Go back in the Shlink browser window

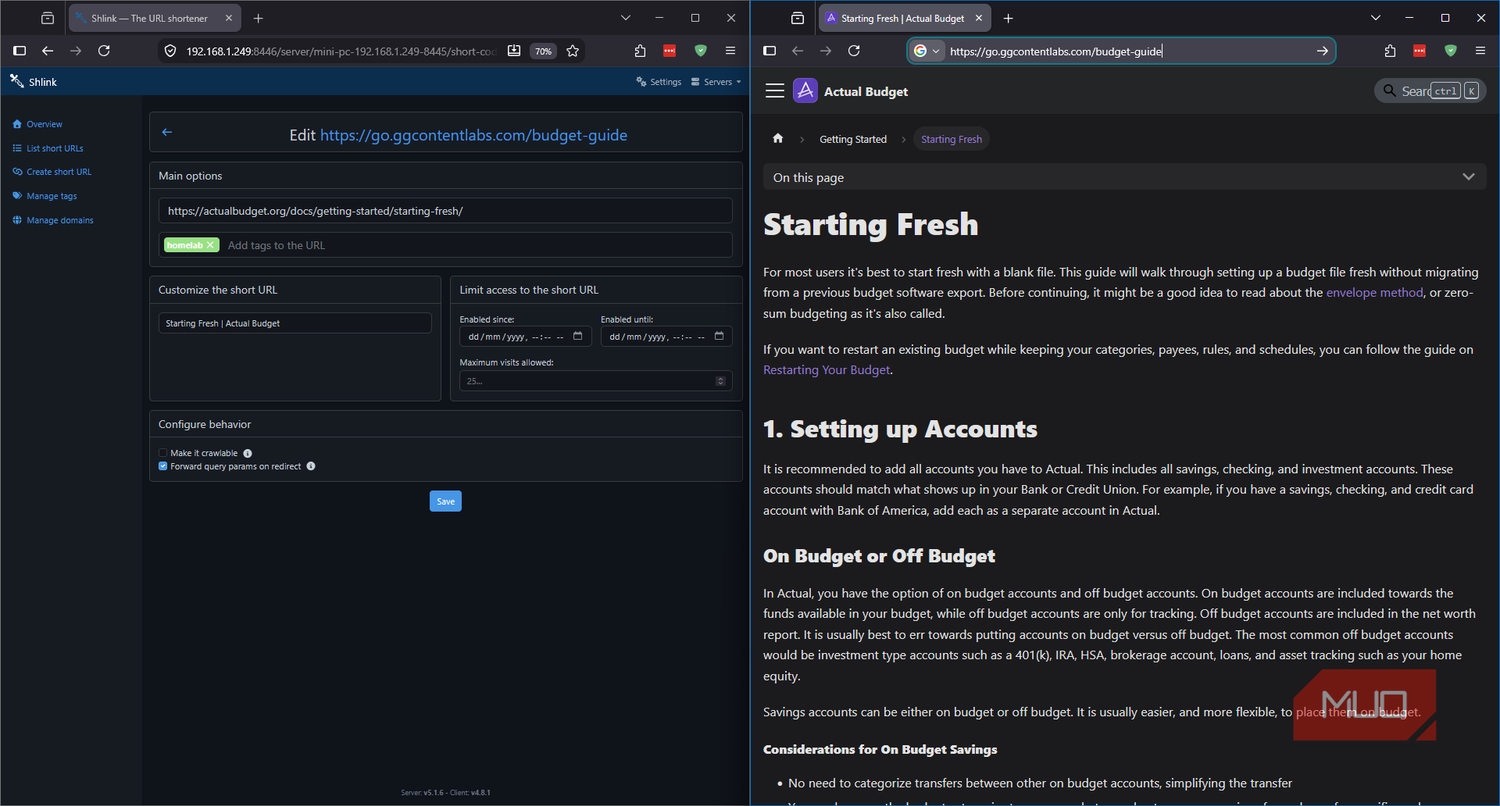(x=47, y=51)
